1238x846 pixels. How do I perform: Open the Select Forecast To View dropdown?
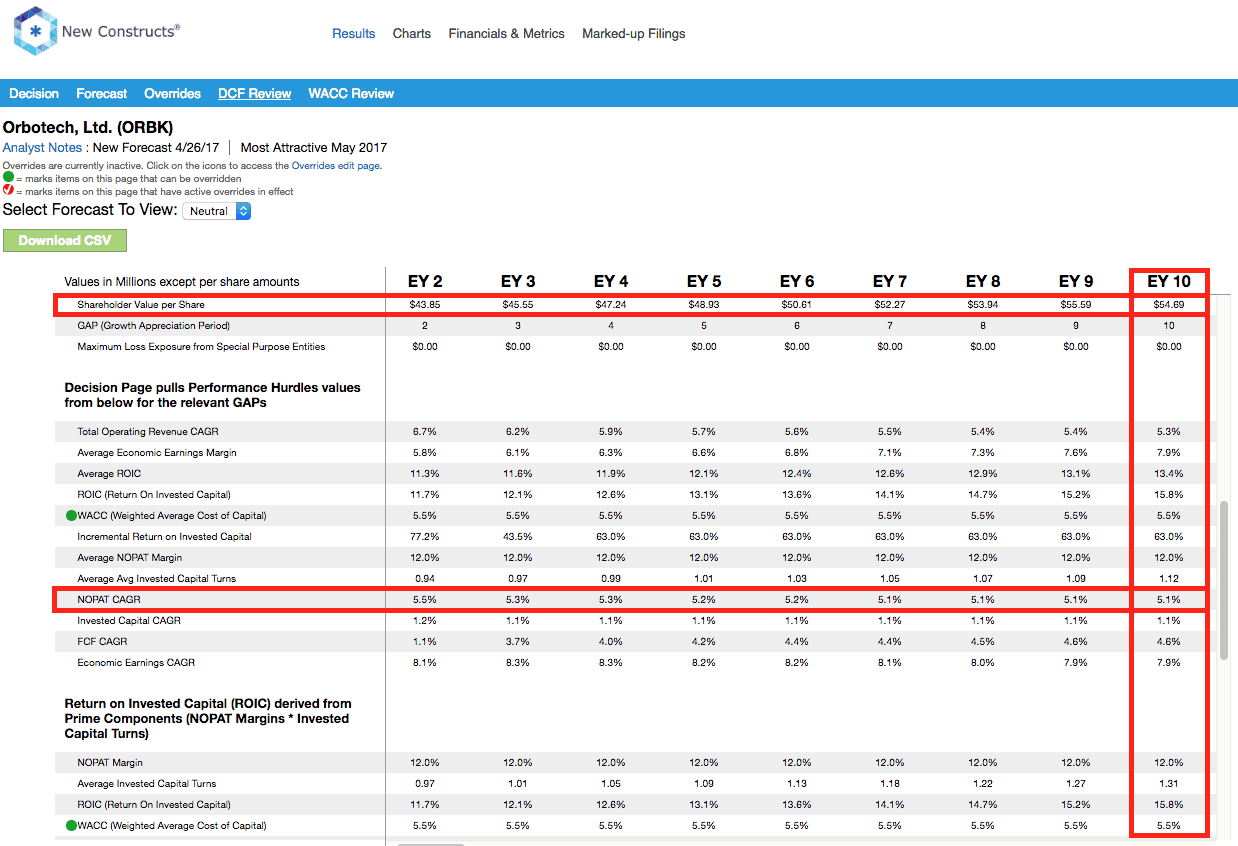(217, 211)
